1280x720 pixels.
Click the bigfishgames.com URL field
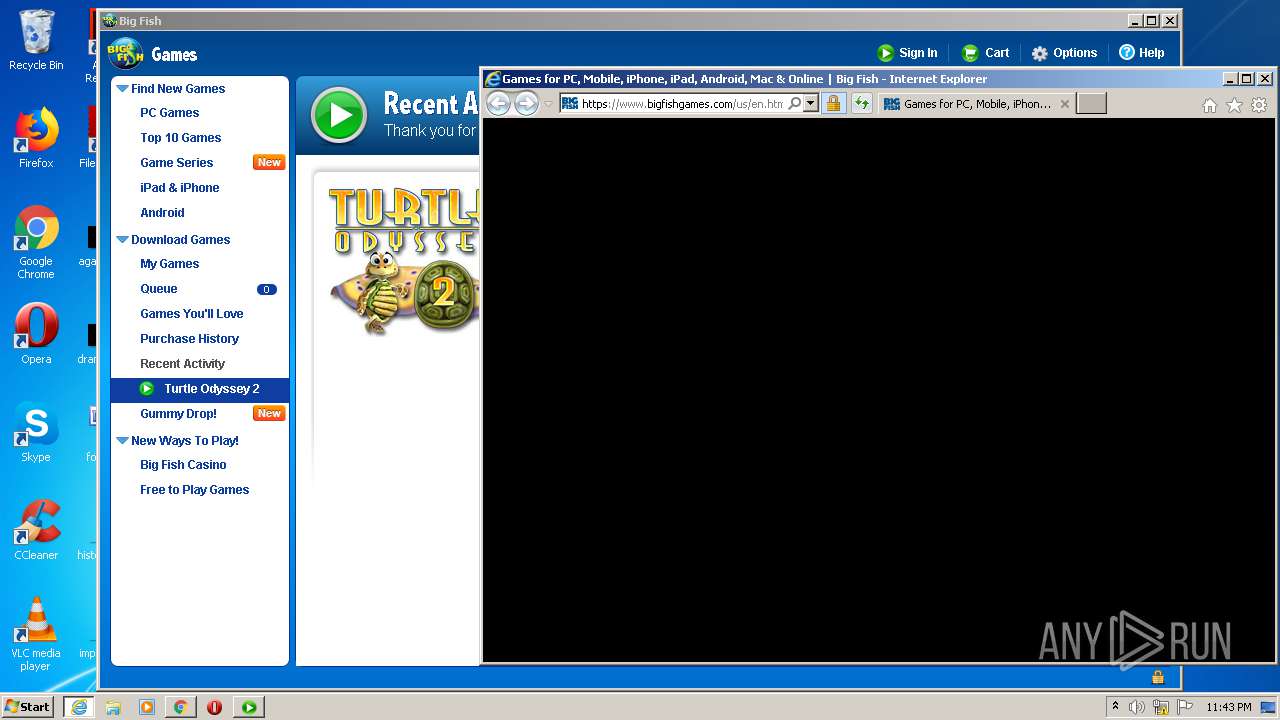point(682,104)
